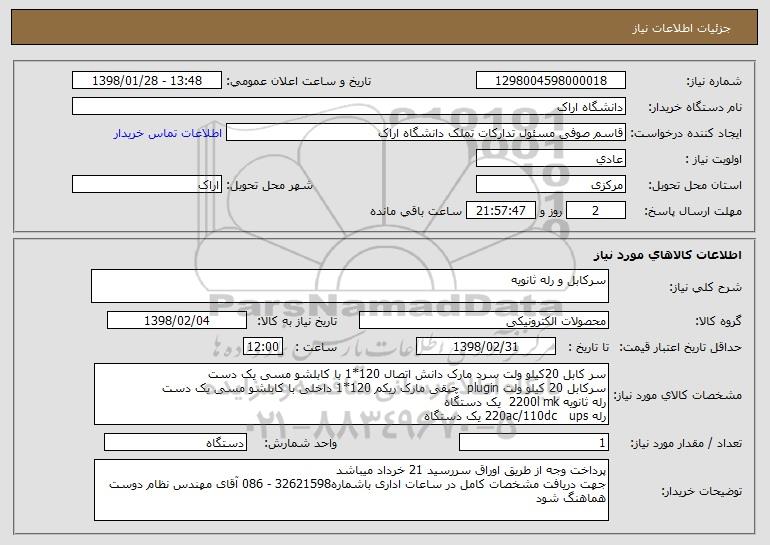This screenshot has height=545, width=770.
Task: Select the label تاریخ نیاز به کالا
Action: (297, 321)
